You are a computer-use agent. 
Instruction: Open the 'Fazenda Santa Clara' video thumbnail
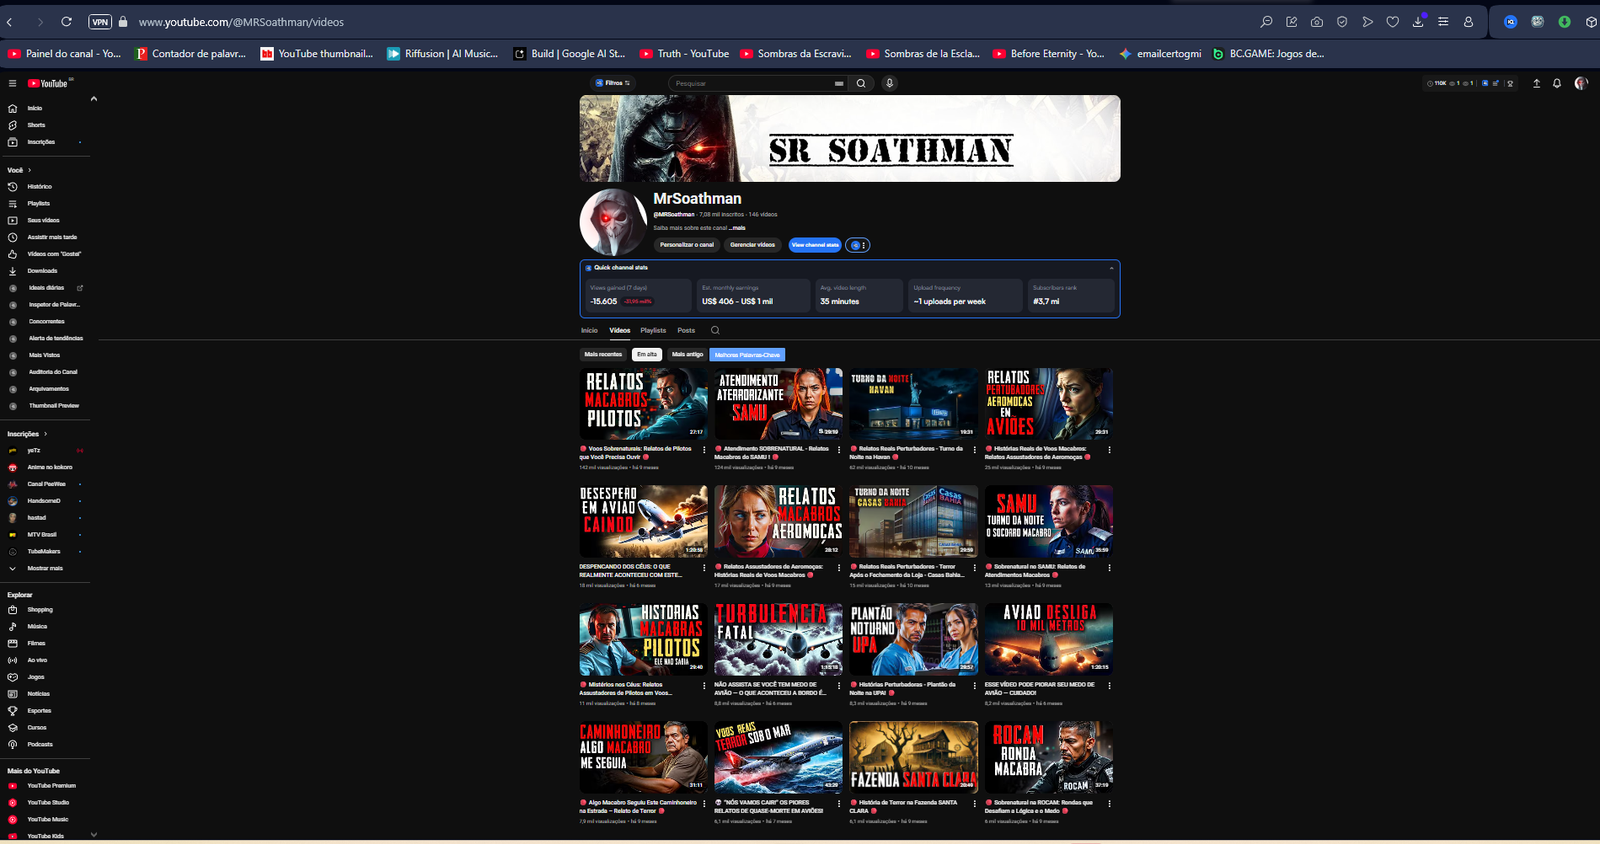(x=913, y=757)
